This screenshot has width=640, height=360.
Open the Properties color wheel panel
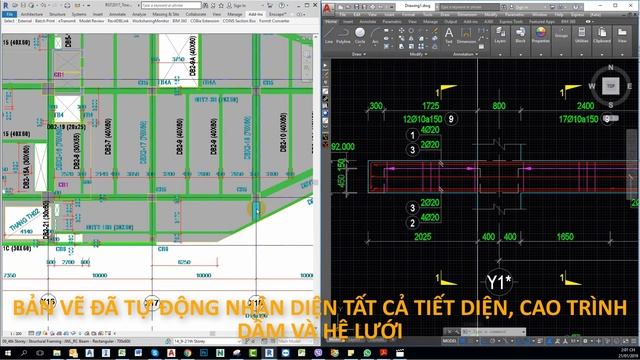point(540,35)
